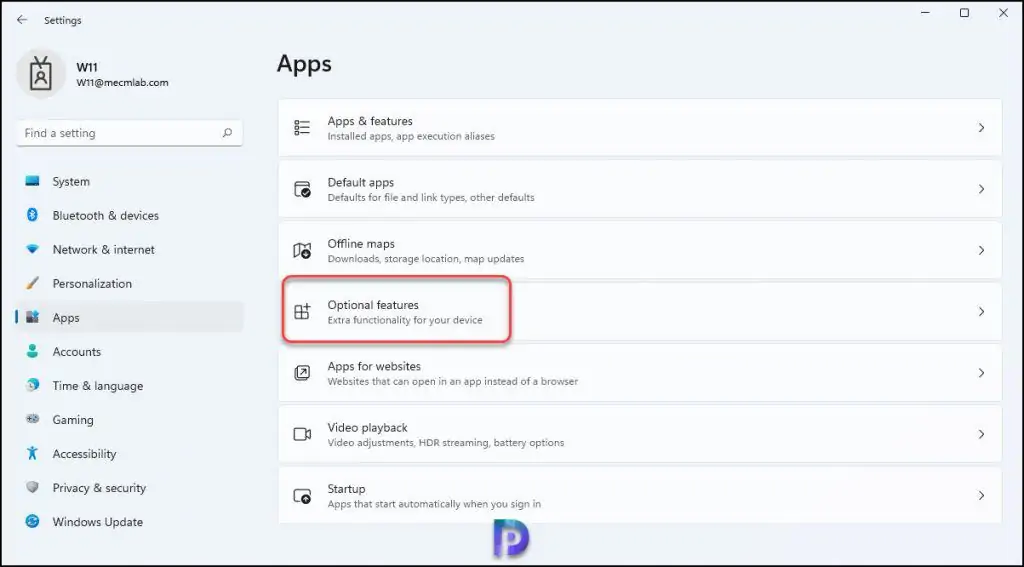Select Personalization in the sidebar
The image size is (1024, 567).
pos(129,284)
